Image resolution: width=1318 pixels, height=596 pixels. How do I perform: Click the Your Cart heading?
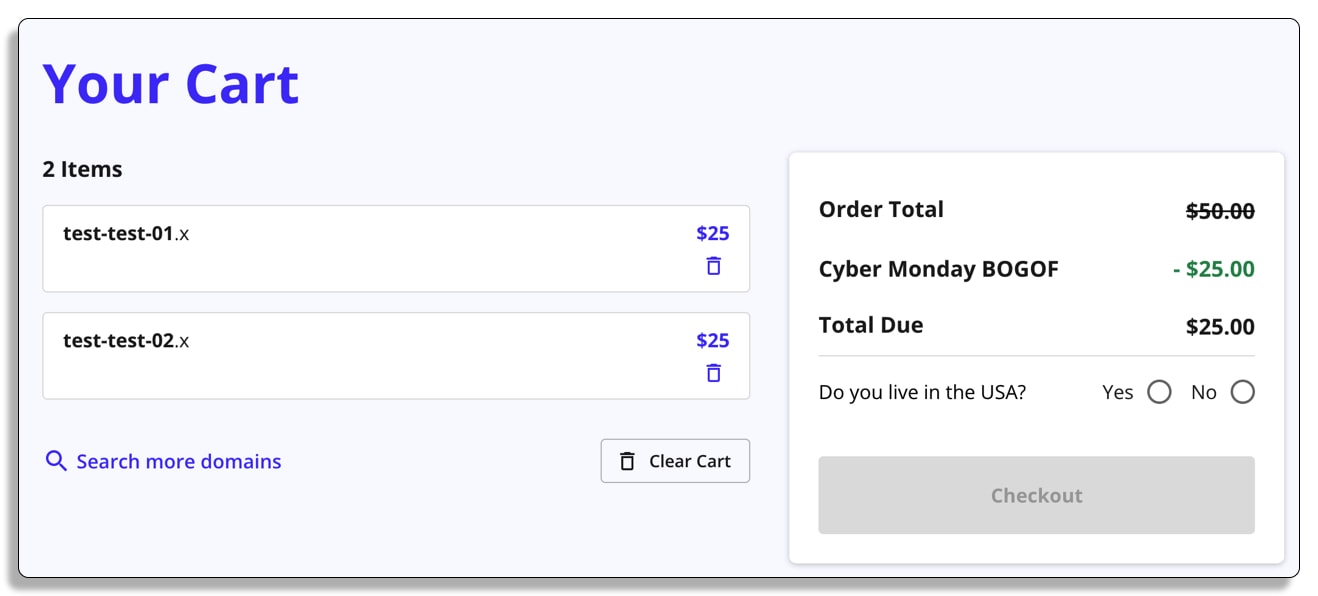coord(171,84)
